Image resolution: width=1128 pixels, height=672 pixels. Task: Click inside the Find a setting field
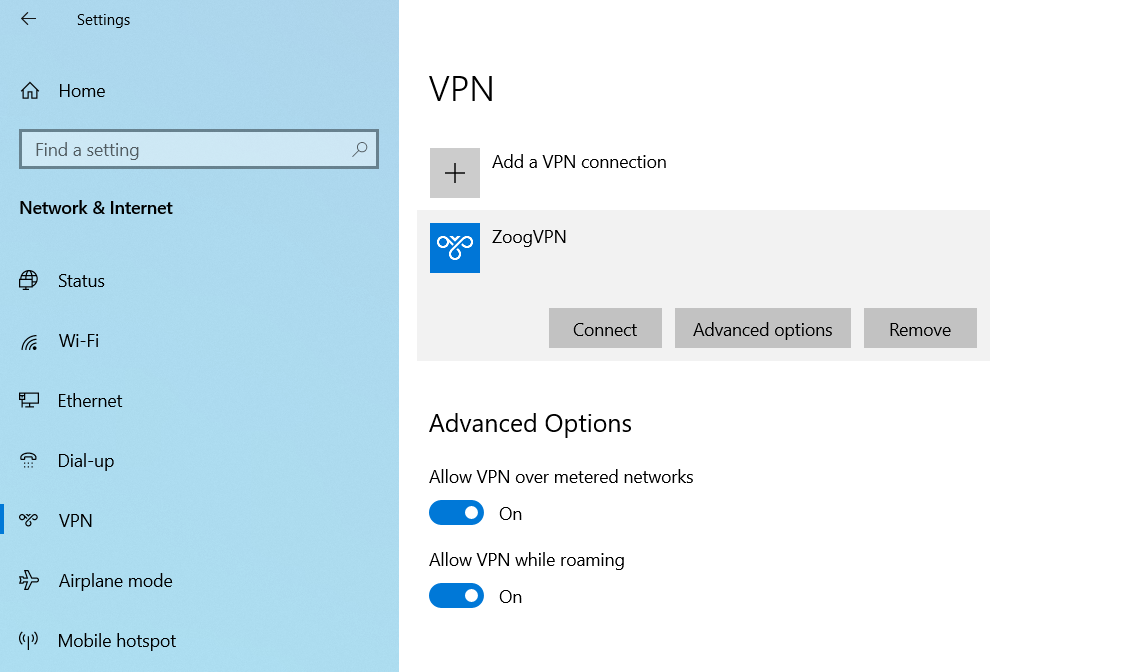pos(180,149)
